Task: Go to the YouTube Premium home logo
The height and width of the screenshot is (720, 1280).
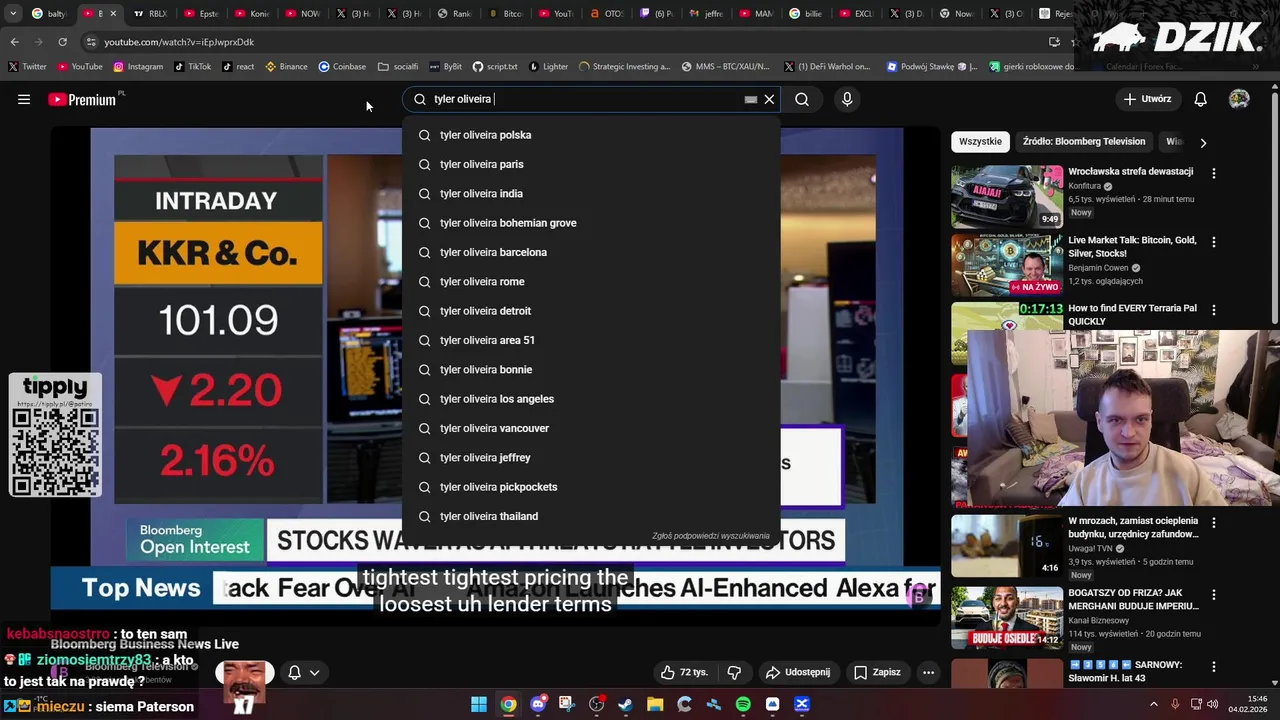Action: click(x=82, y=99)
